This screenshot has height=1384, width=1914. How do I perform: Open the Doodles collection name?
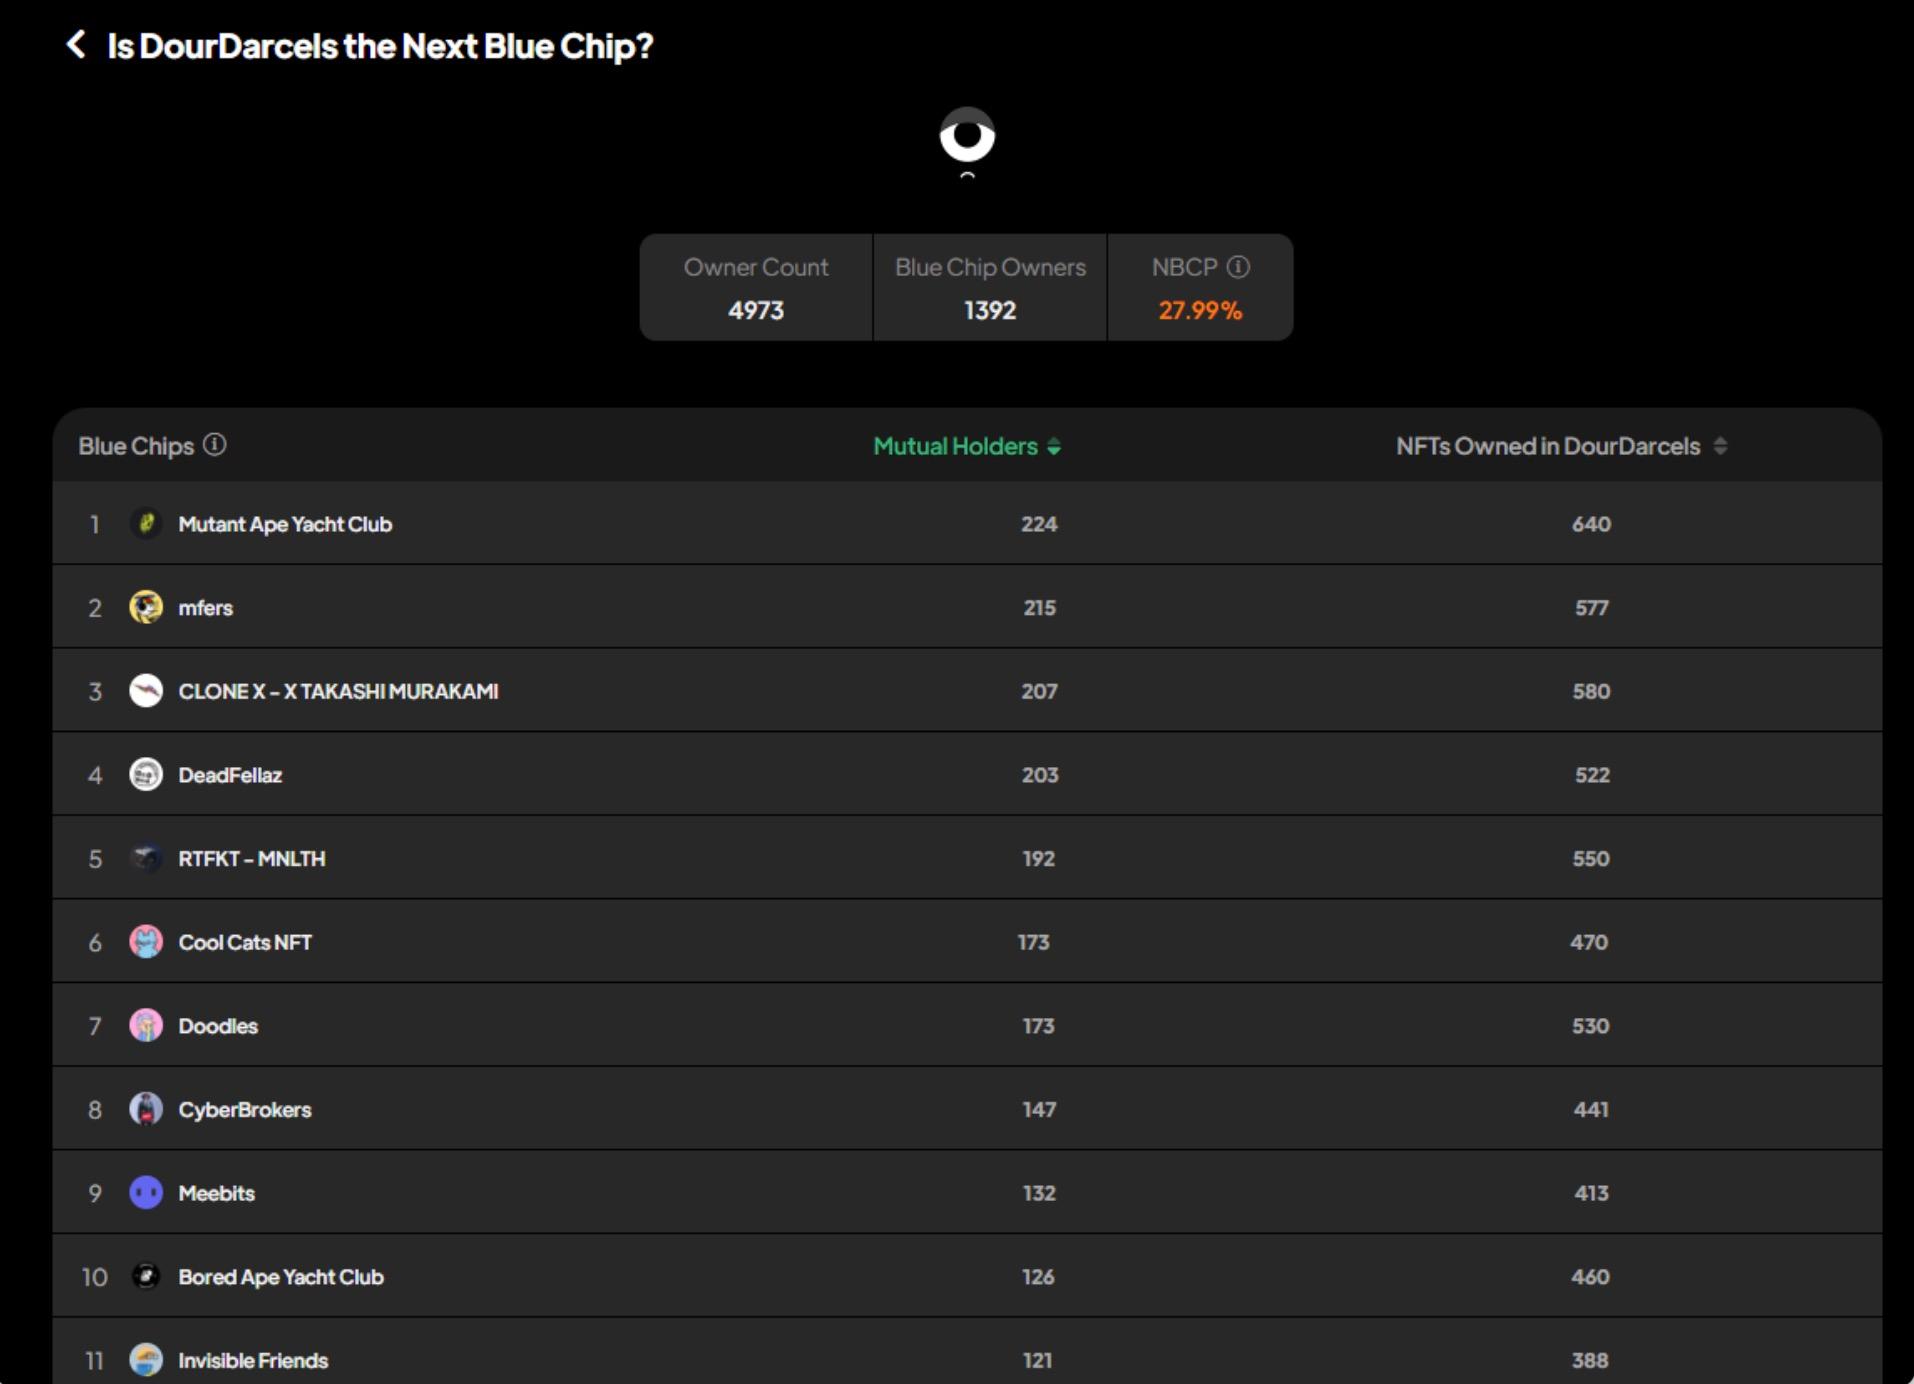tap(218, 1026)
